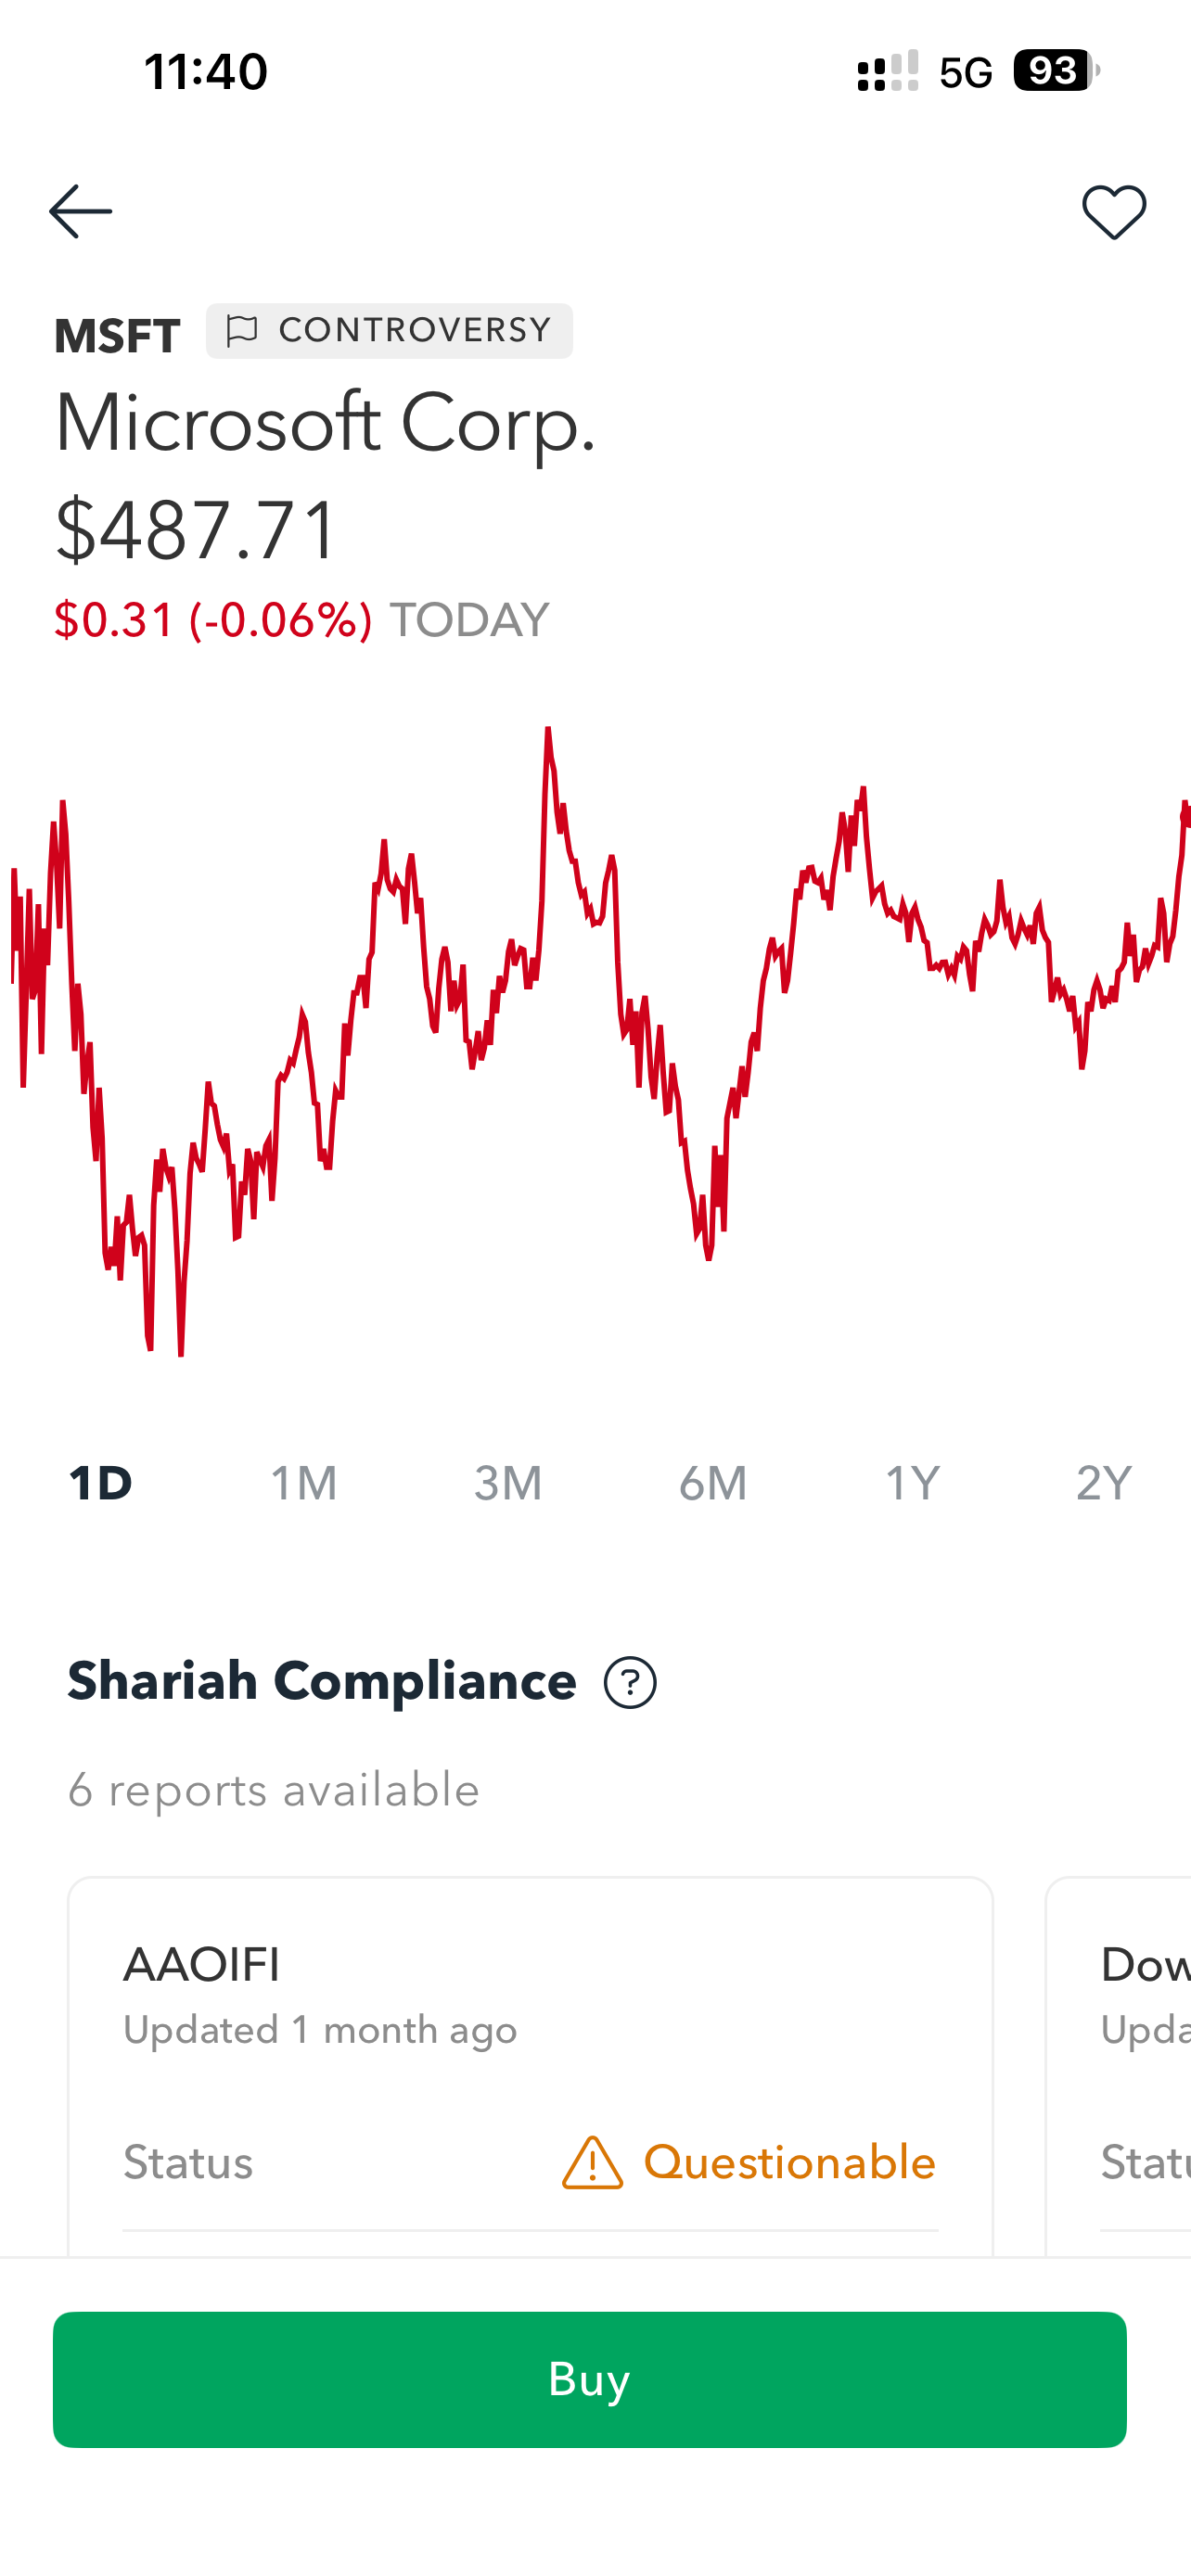
Task: Open the CONTROVERSY label details
Action: pyautogui.click(x=389, y=330)
